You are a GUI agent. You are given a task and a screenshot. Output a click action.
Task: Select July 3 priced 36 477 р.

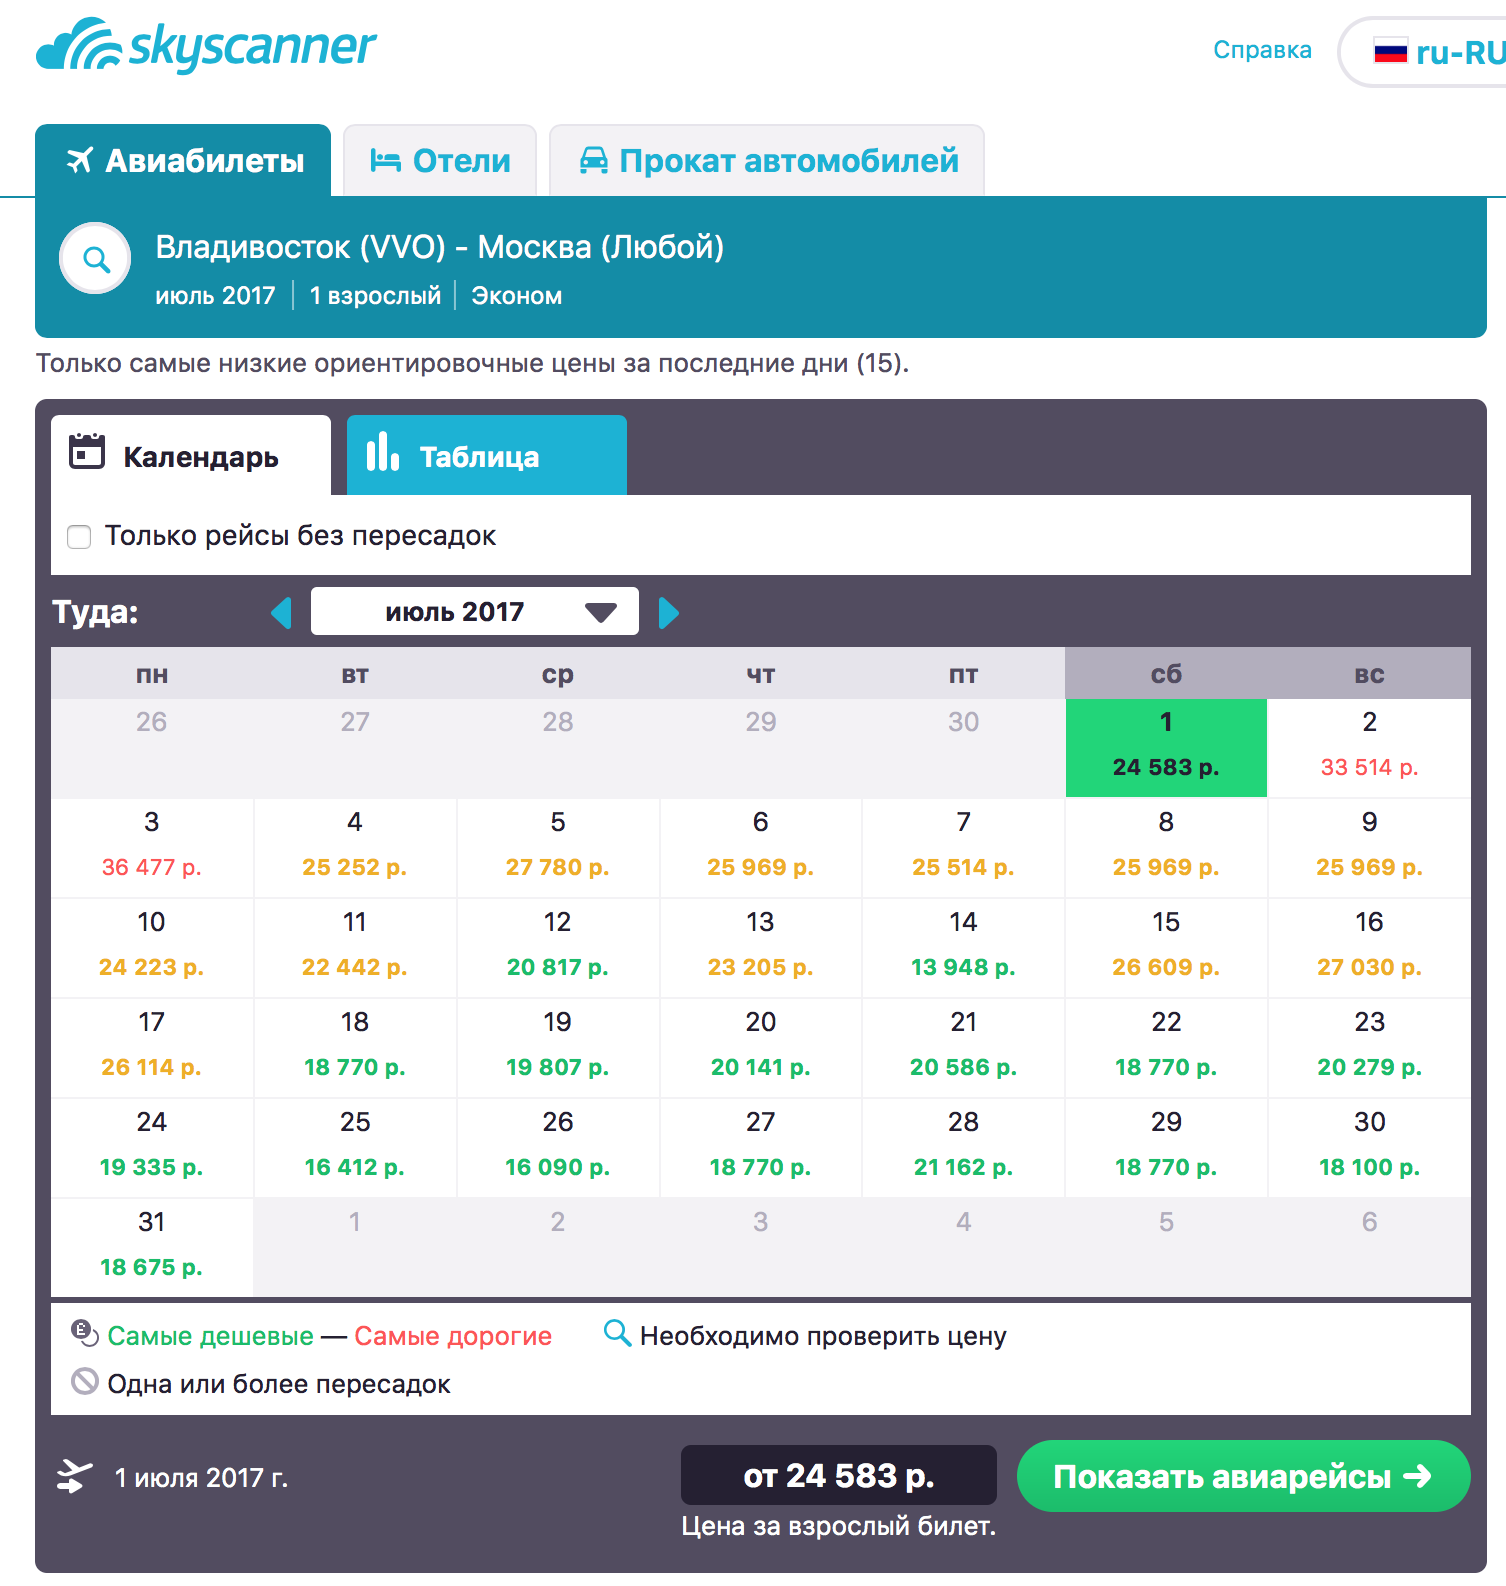[152, 847]
